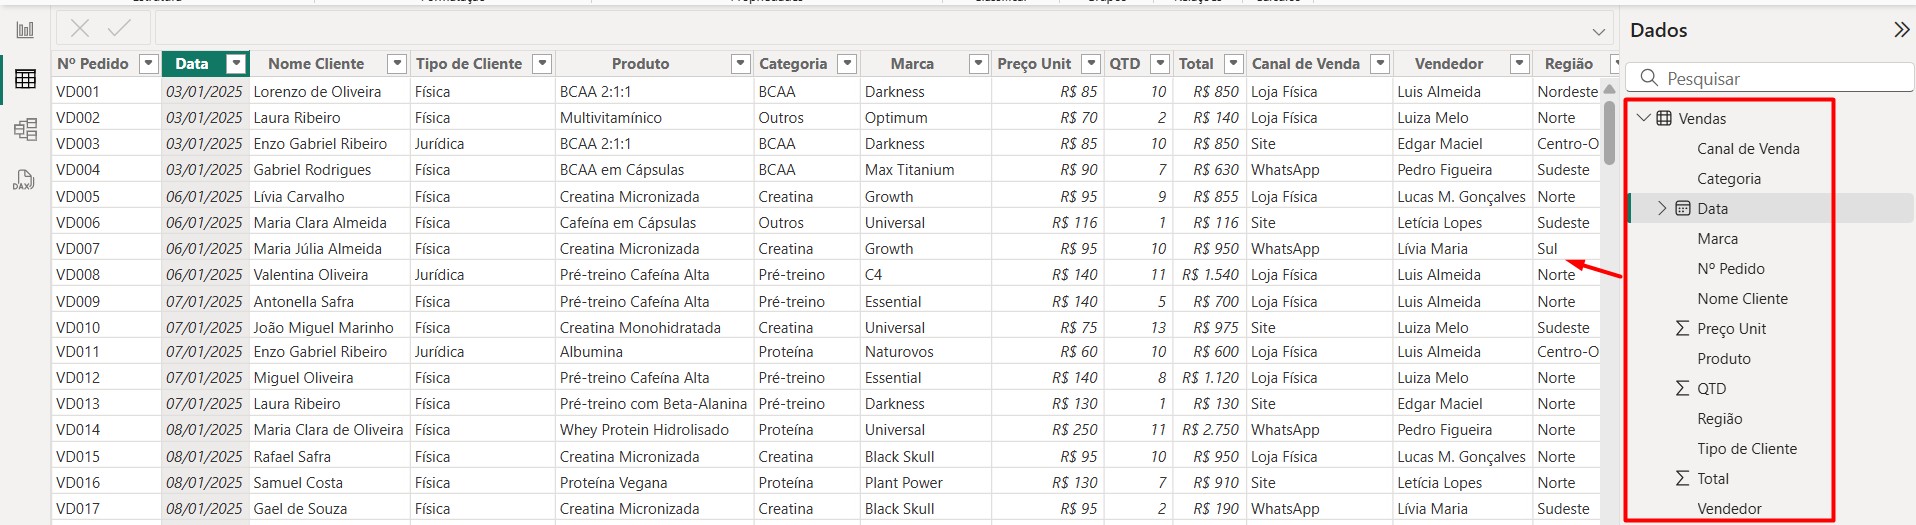Expand the formula bar chevron
The height and width of the screenshot is (525, 1916).
1598,31
